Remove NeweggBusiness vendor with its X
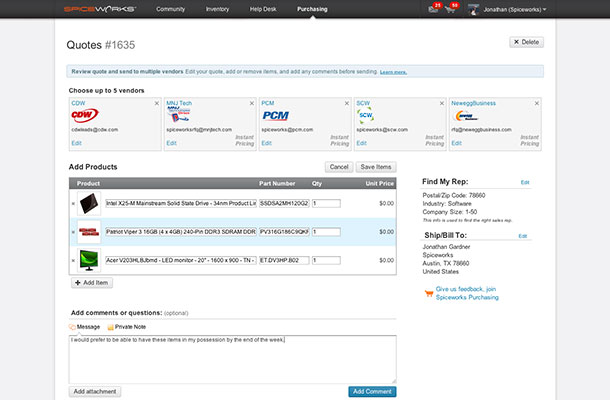Viewport: 610px width, 400px height. (536, 103)
